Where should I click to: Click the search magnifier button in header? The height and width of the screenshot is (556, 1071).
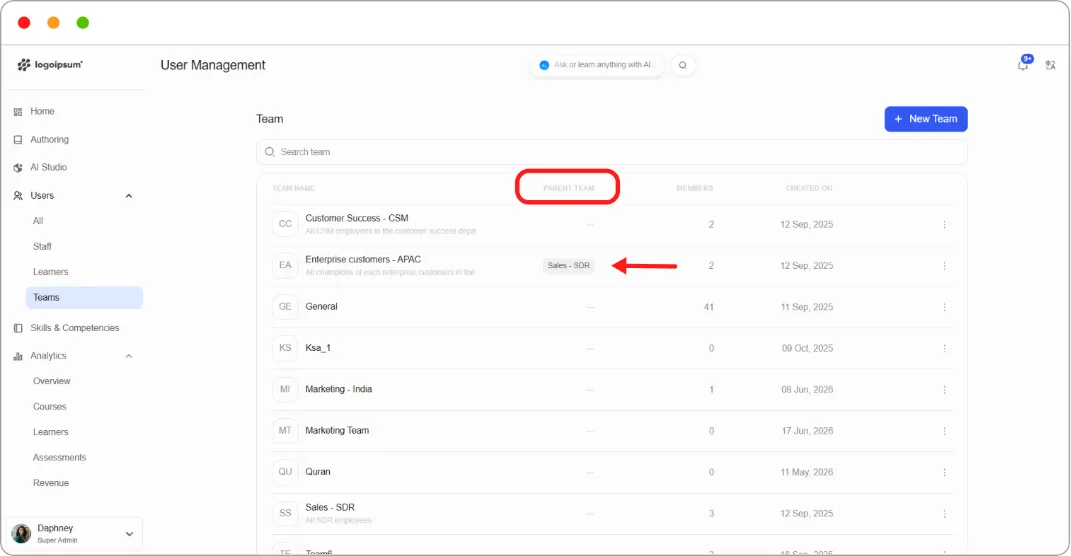tap(682, 65)
